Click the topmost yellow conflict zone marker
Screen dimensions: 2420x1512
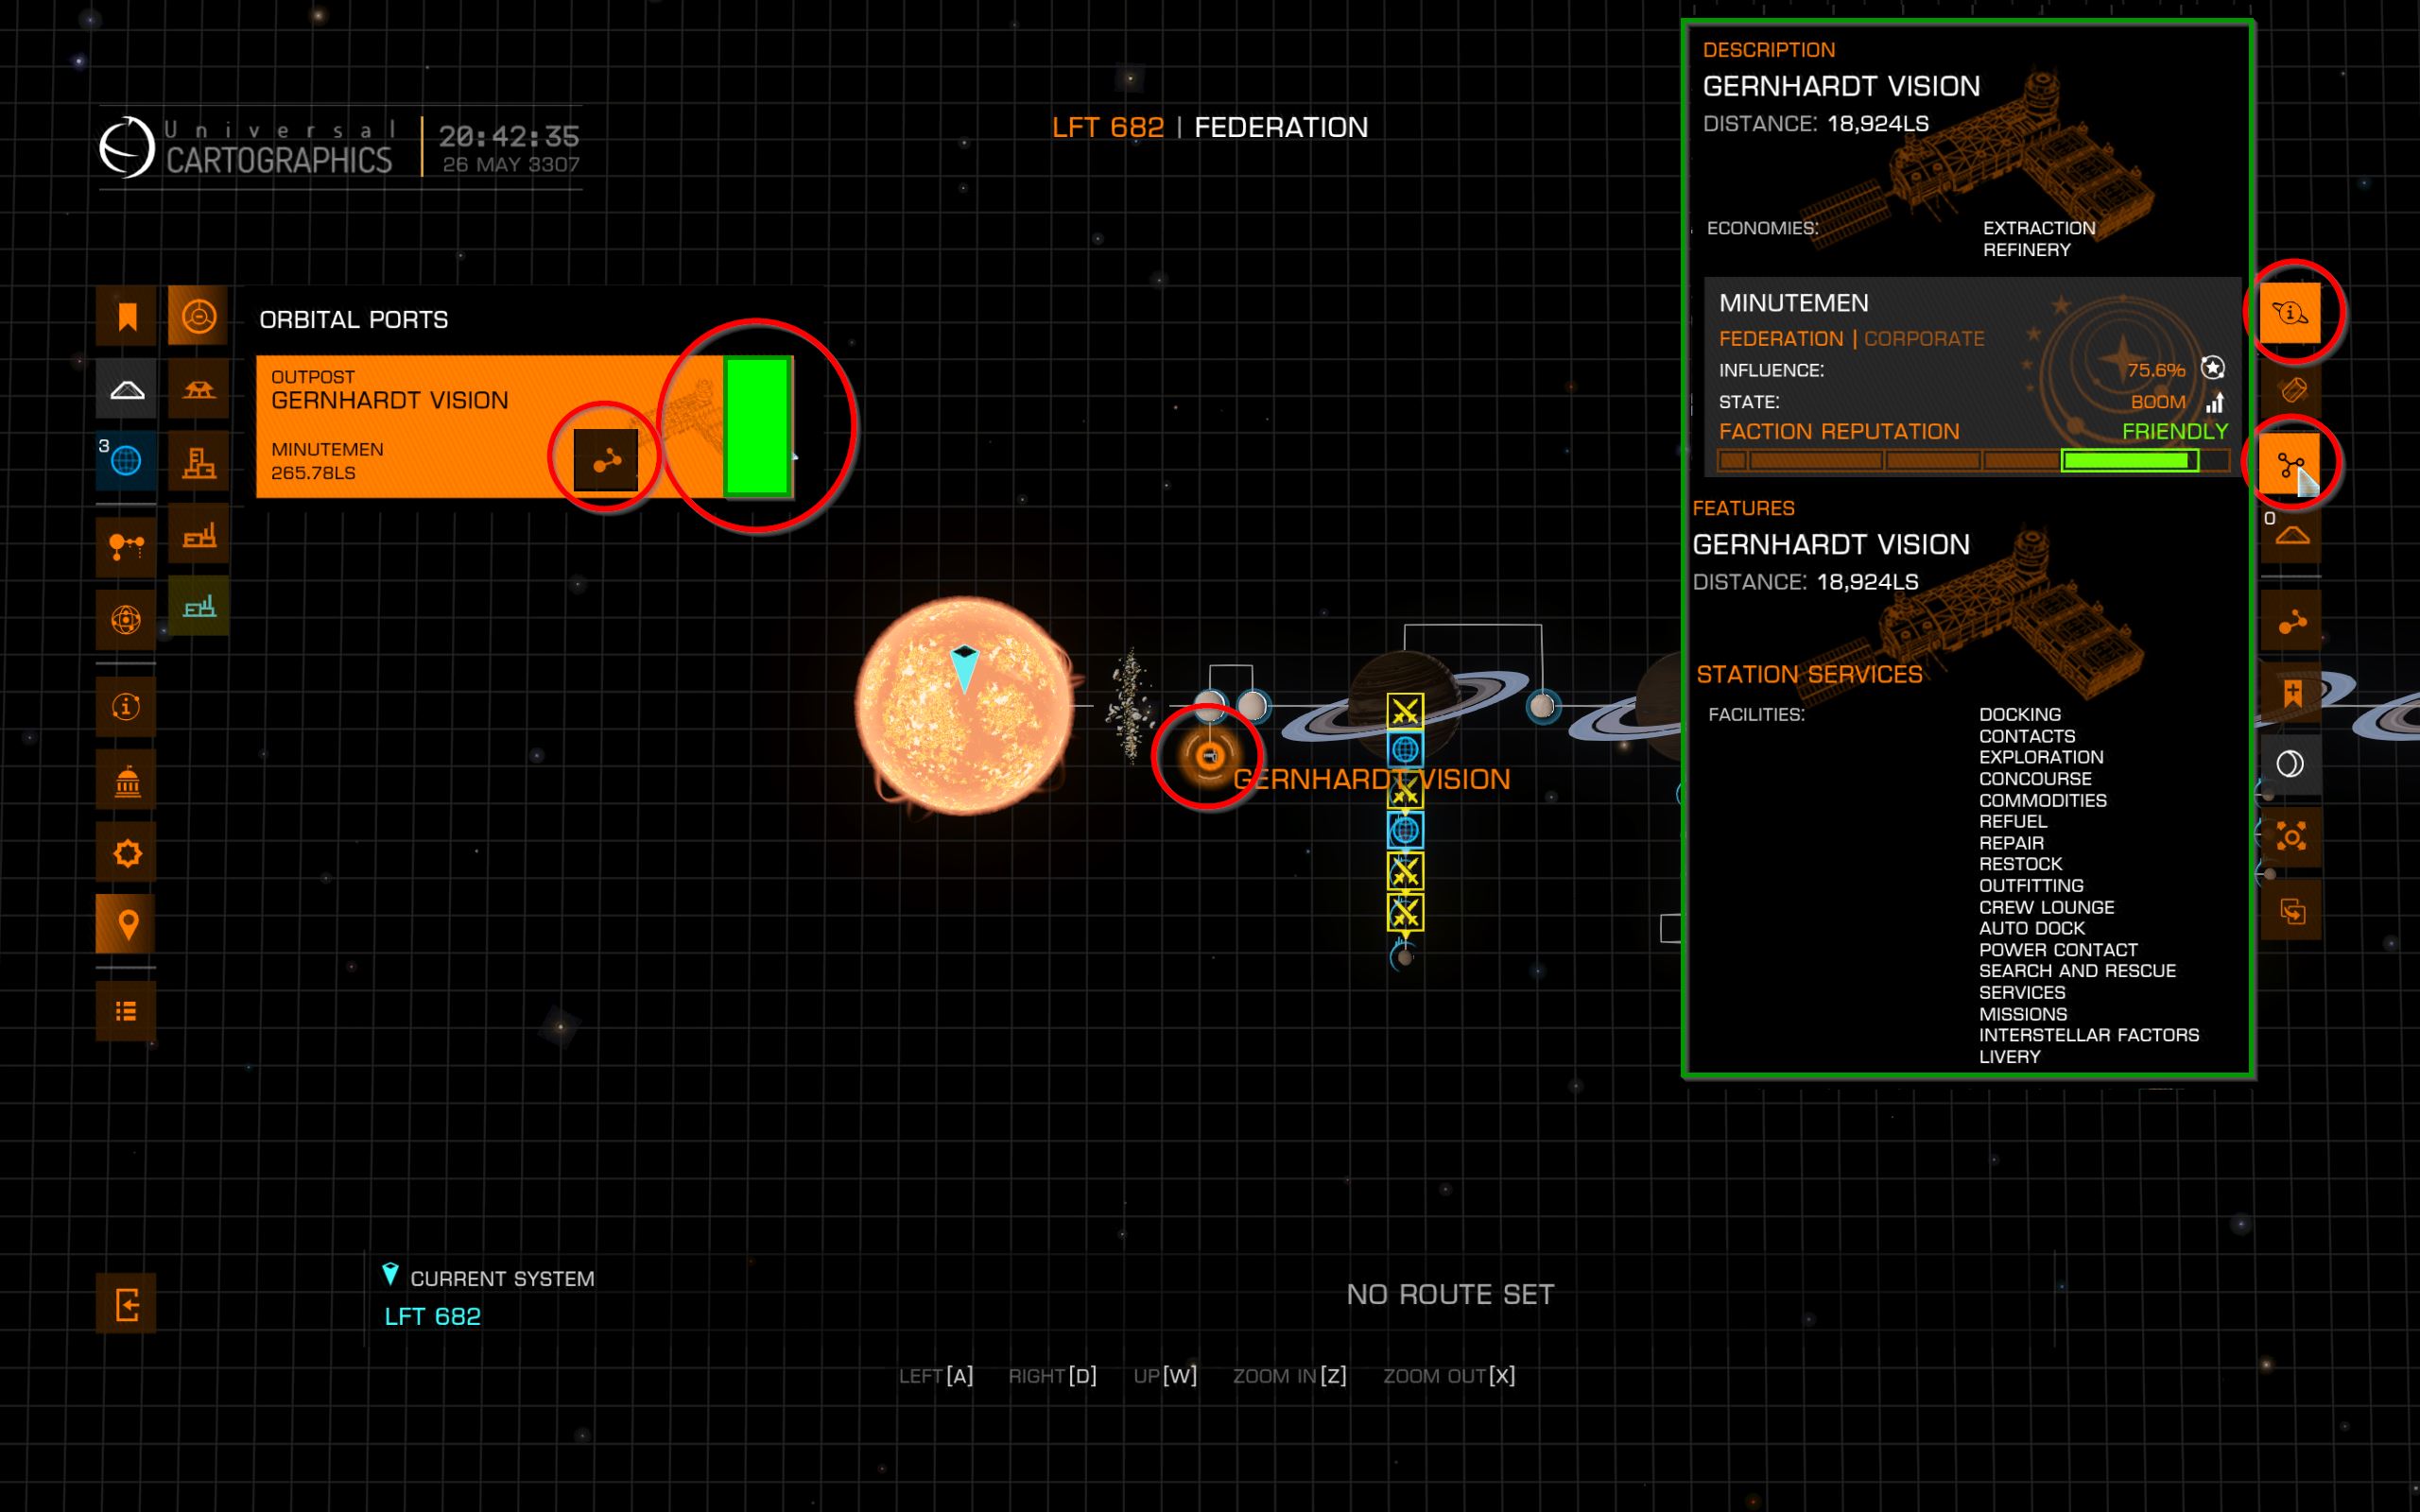[x=1405, y=712]
